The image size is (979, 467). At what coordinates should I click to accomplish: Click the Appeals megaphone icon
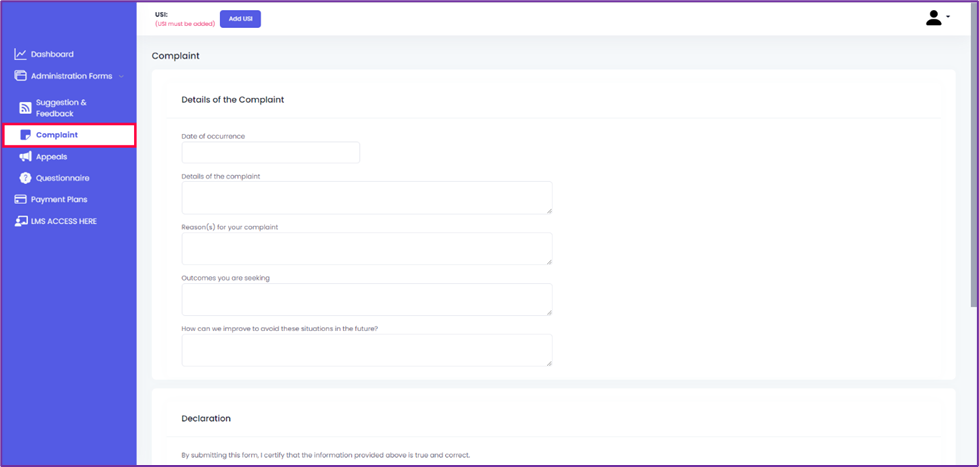click(x=25, y=157)
